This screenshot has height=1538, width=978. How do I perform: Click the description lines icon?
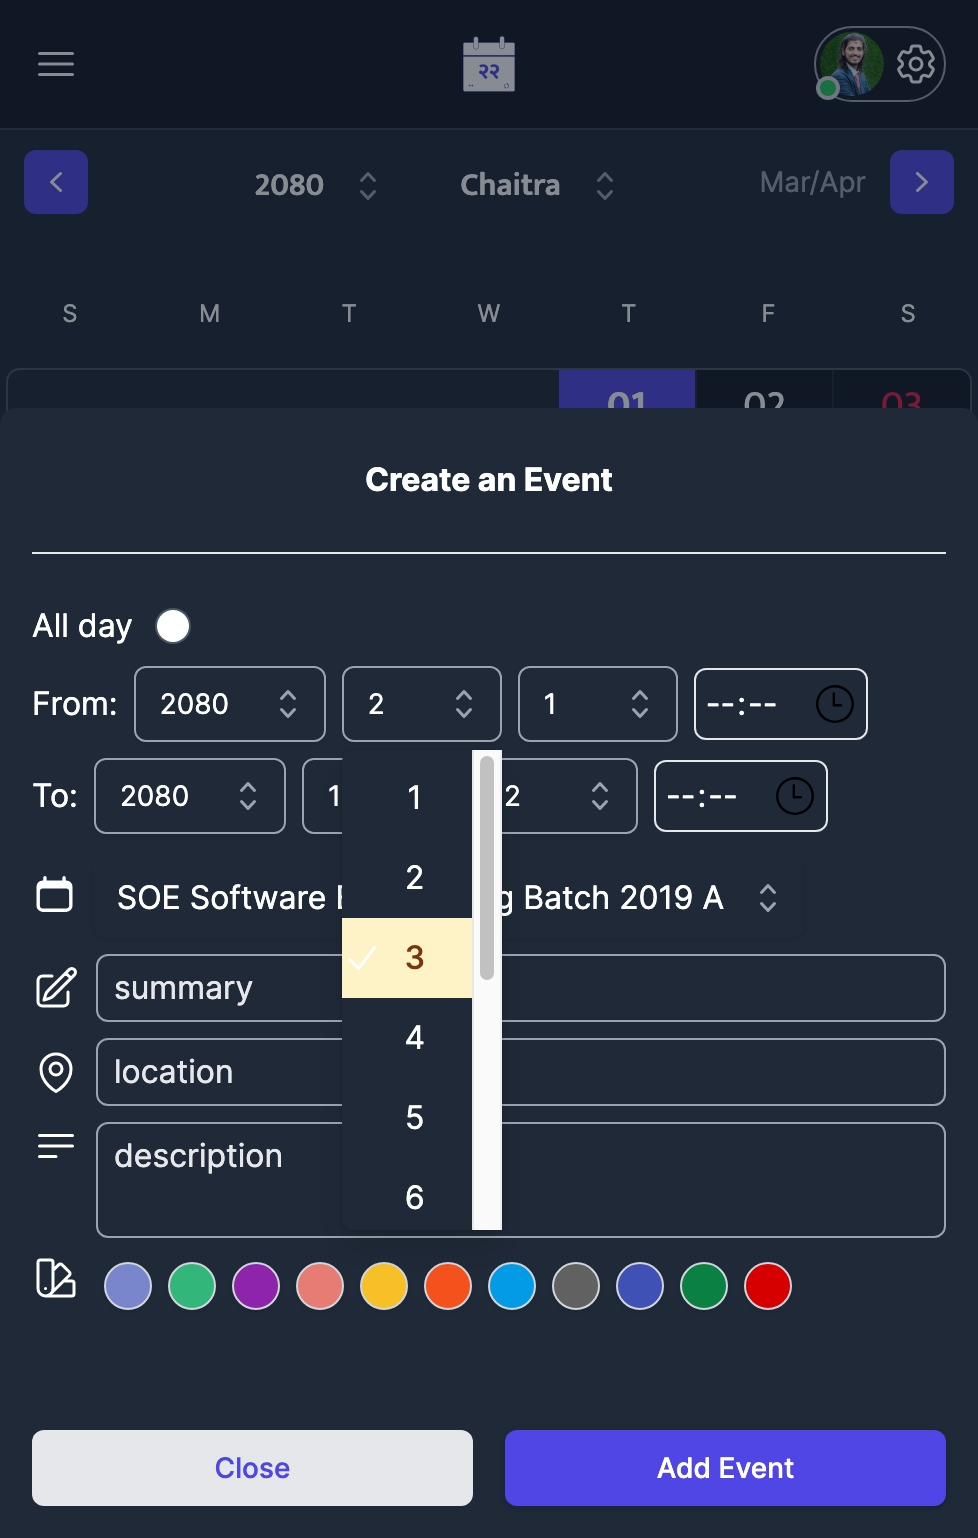55,1147
